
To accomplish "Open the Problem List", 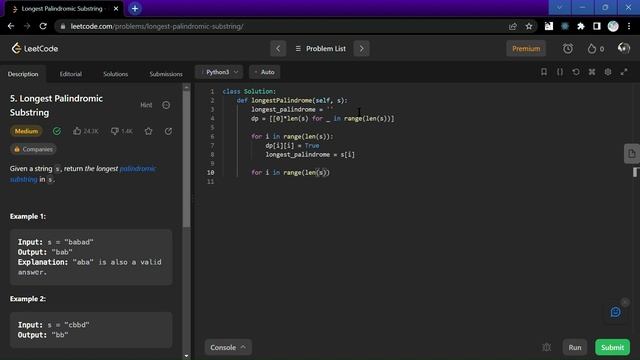I will pyautogui.click(x=320, y=49).
